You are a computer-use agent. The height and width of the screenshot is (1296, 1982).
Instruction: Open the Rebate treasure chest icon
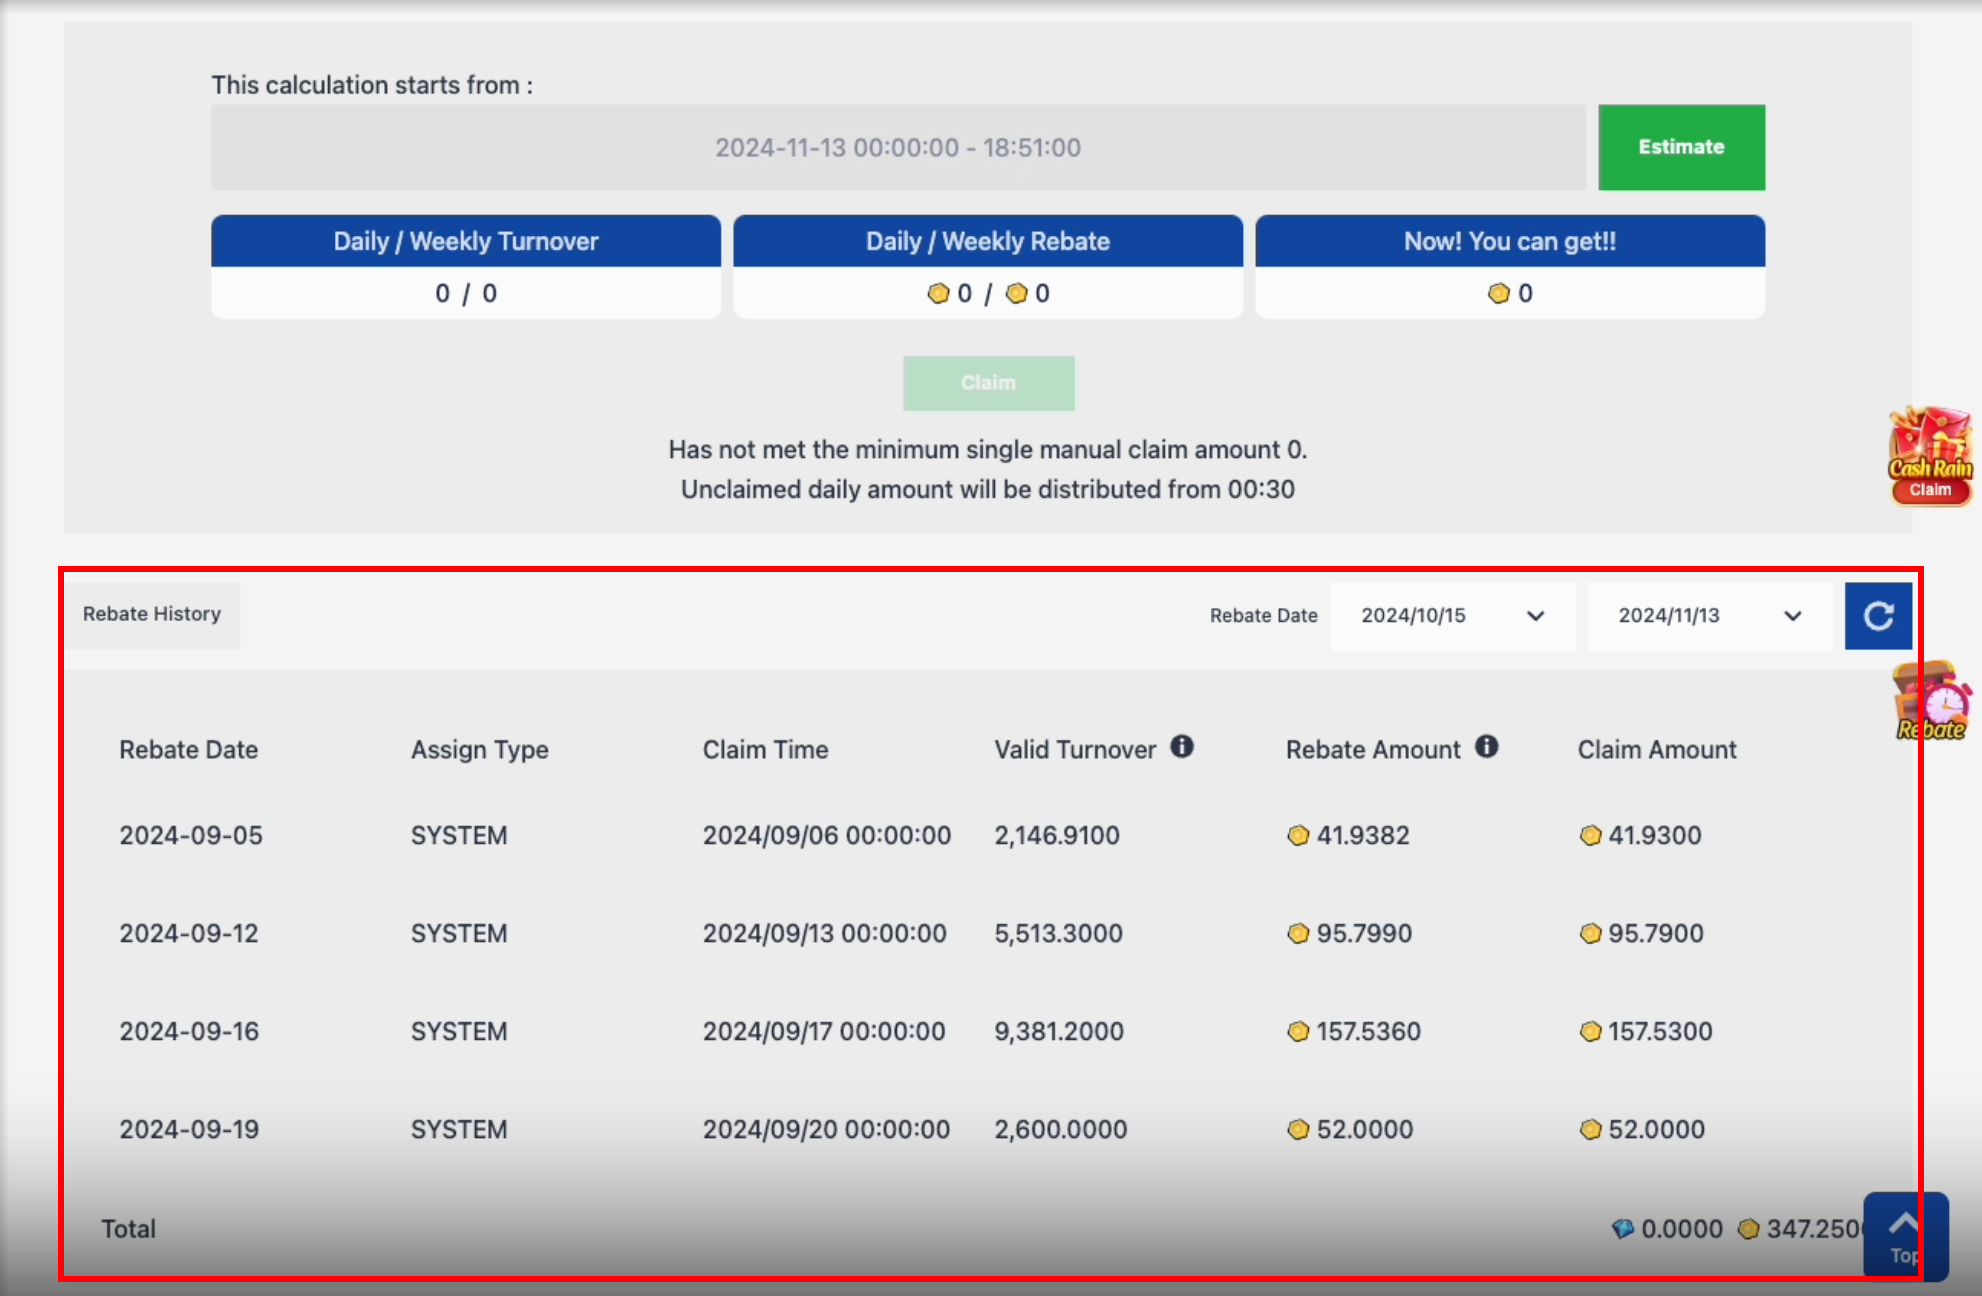(x=1931, y=703)
